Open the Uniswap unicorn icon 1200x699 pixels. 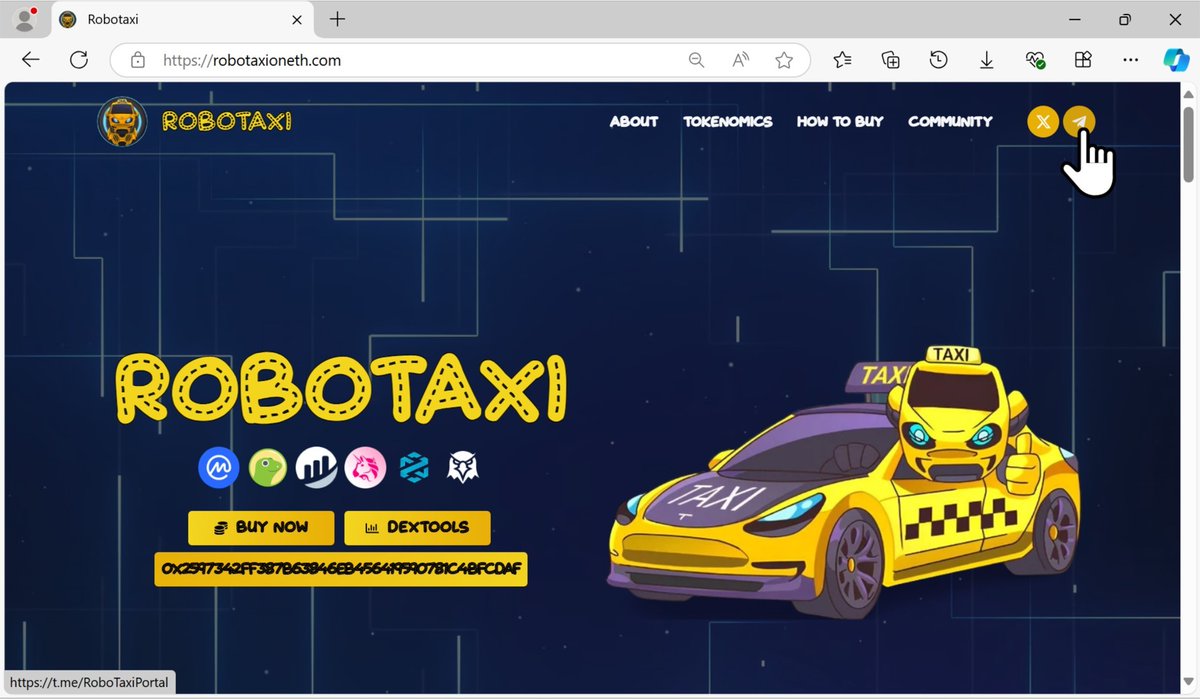366,467
